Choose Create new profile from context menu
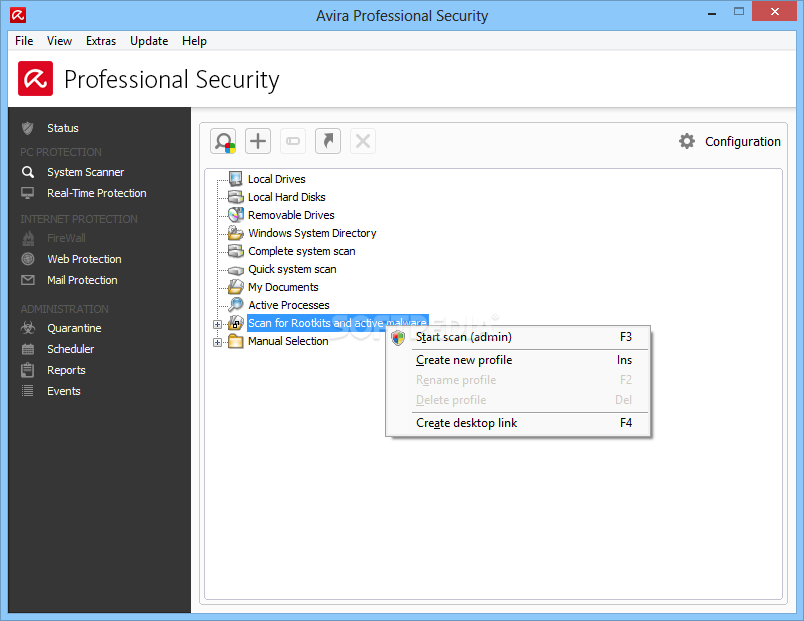This screenshot has width=804, height=621. pyautogui.click(x=518, y=360)
